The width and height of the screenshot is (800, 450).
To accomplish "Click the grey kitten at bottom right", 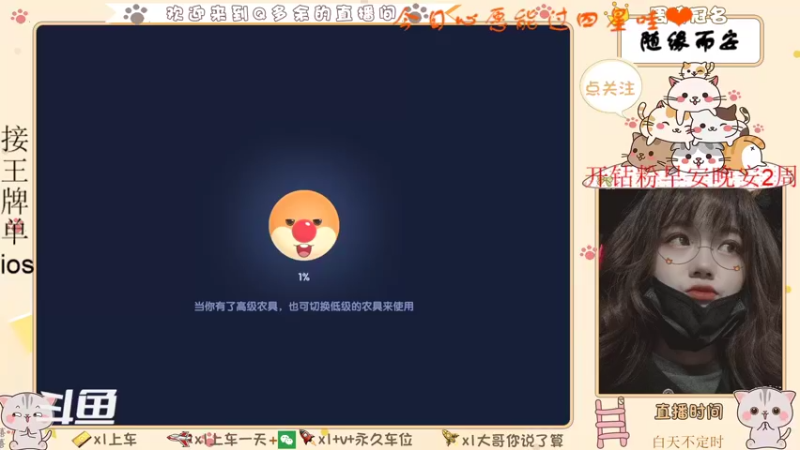I will [764, 418].
